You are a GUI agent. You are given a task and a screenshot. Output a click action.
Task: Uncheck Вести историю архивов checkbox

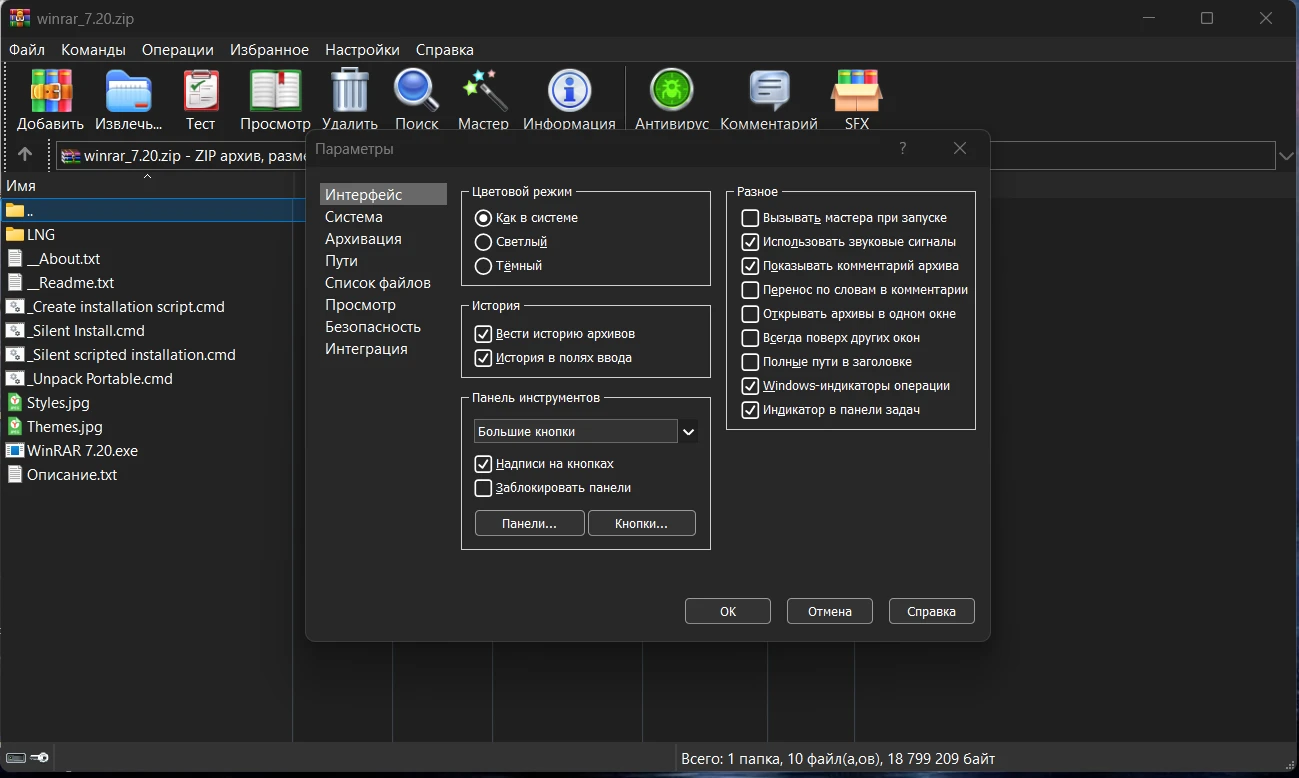(484, 334)
